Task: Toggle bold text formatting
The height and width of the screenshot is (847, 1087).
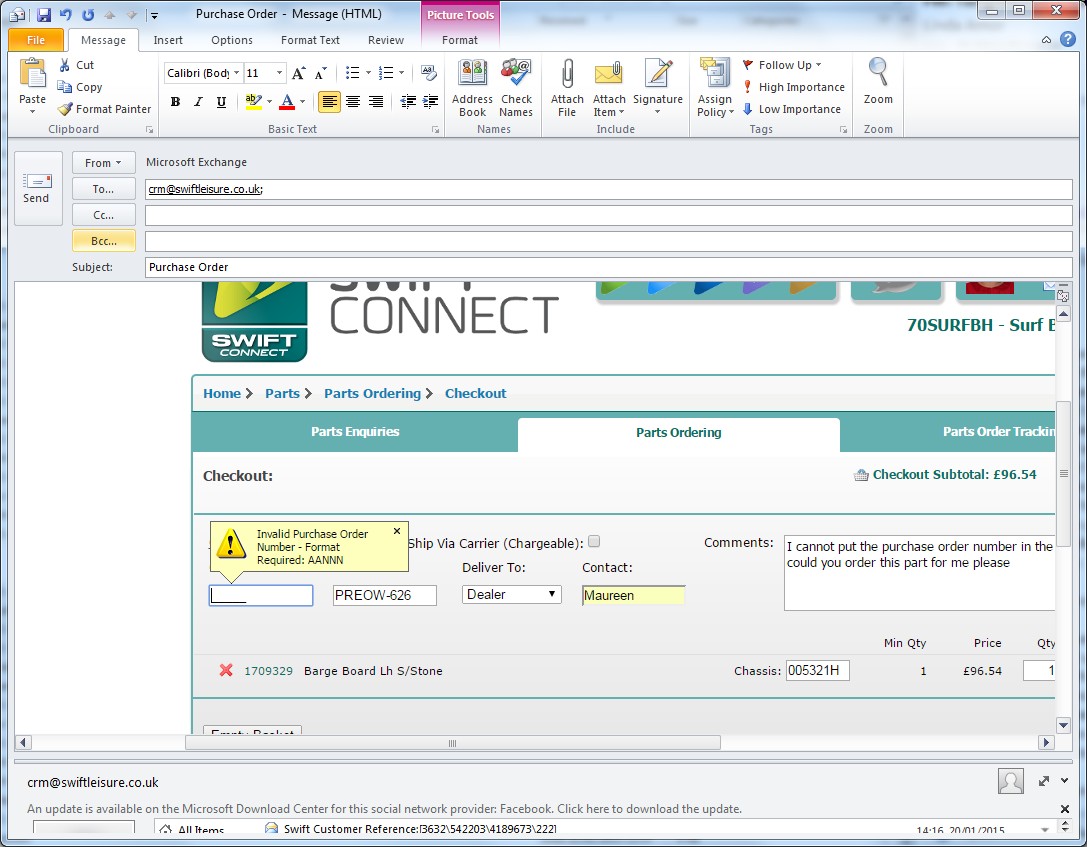Action: pyautogui.click(x=175, y=102)
